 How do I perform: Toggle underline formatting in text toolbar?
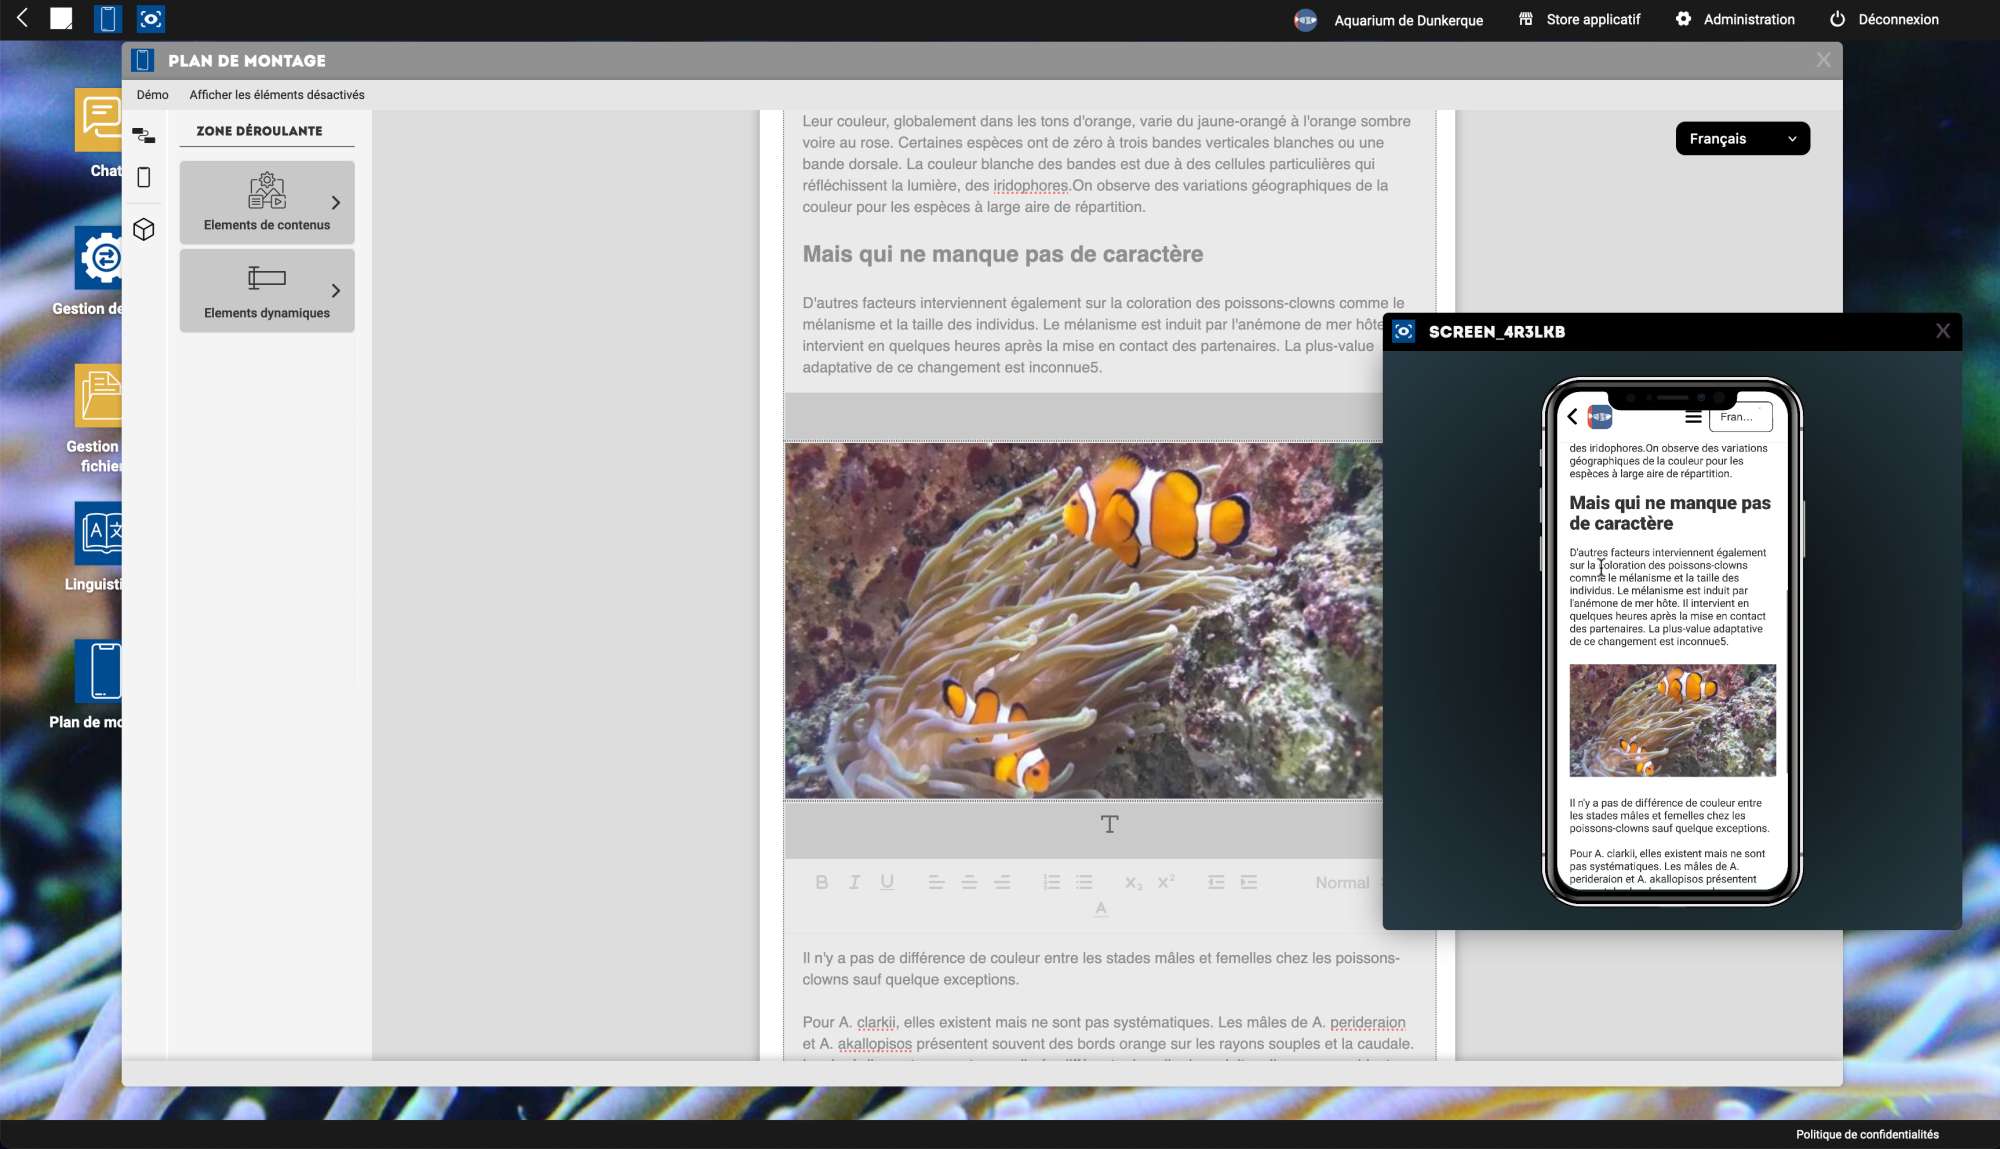[x=887, y=882]
